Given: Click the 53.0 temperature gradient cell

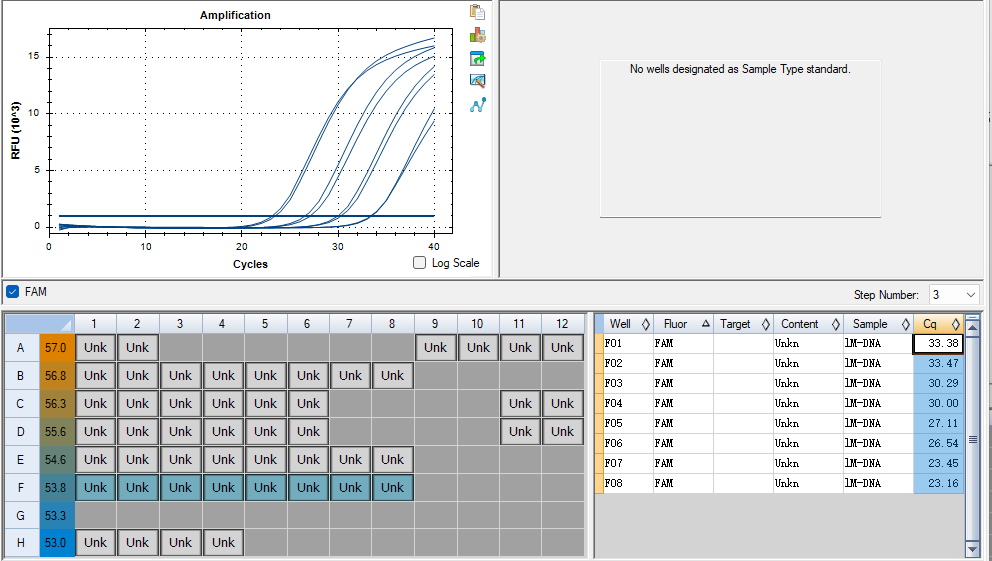Looking at the screenshot, I should coord(56,543).
